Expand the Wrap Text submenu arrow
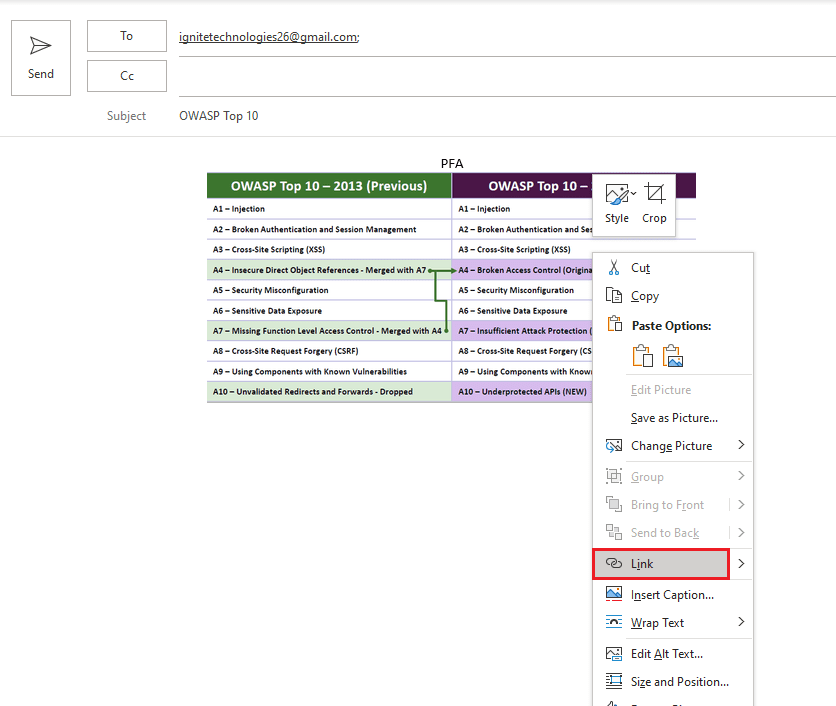Image resolution: width=836 pixels, height=706 pixels. (741, 622)
